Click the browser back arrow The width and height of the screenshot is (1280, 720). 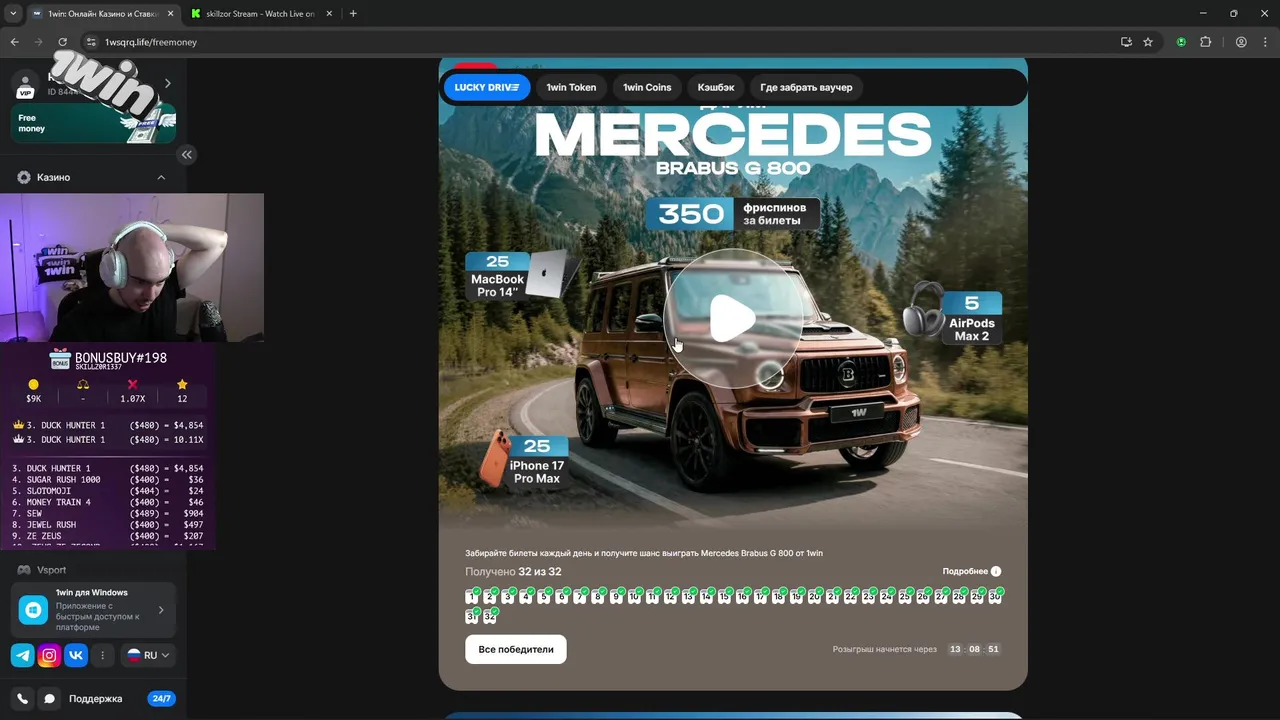tap(14, 42)
